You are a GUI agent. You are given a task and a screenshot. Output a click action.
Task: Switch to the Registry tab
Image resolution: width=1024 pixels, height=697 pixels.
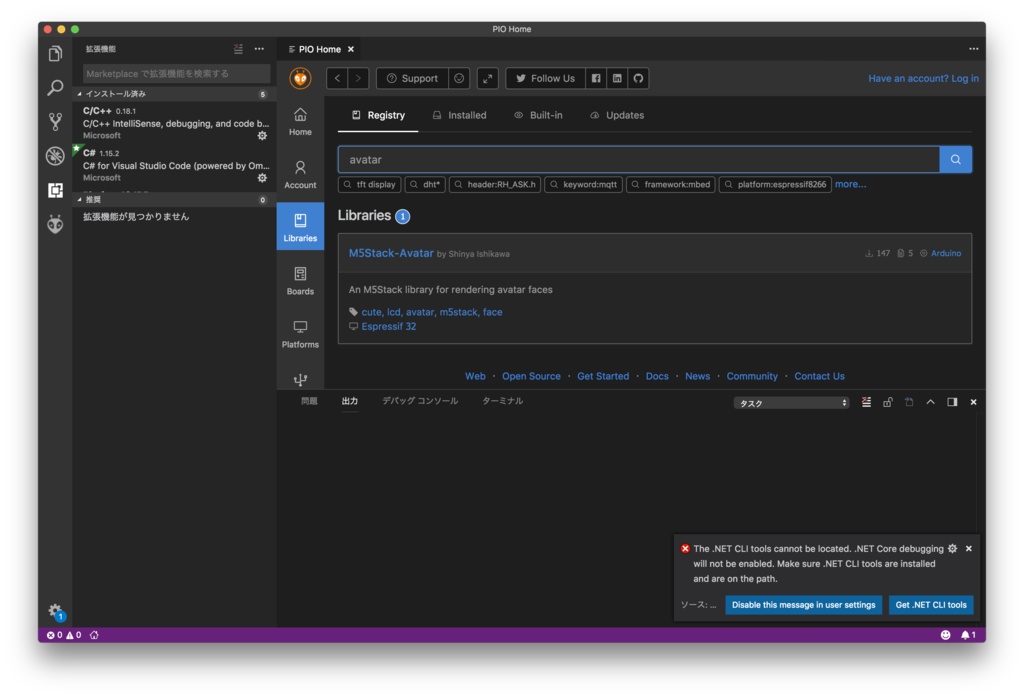378,115
